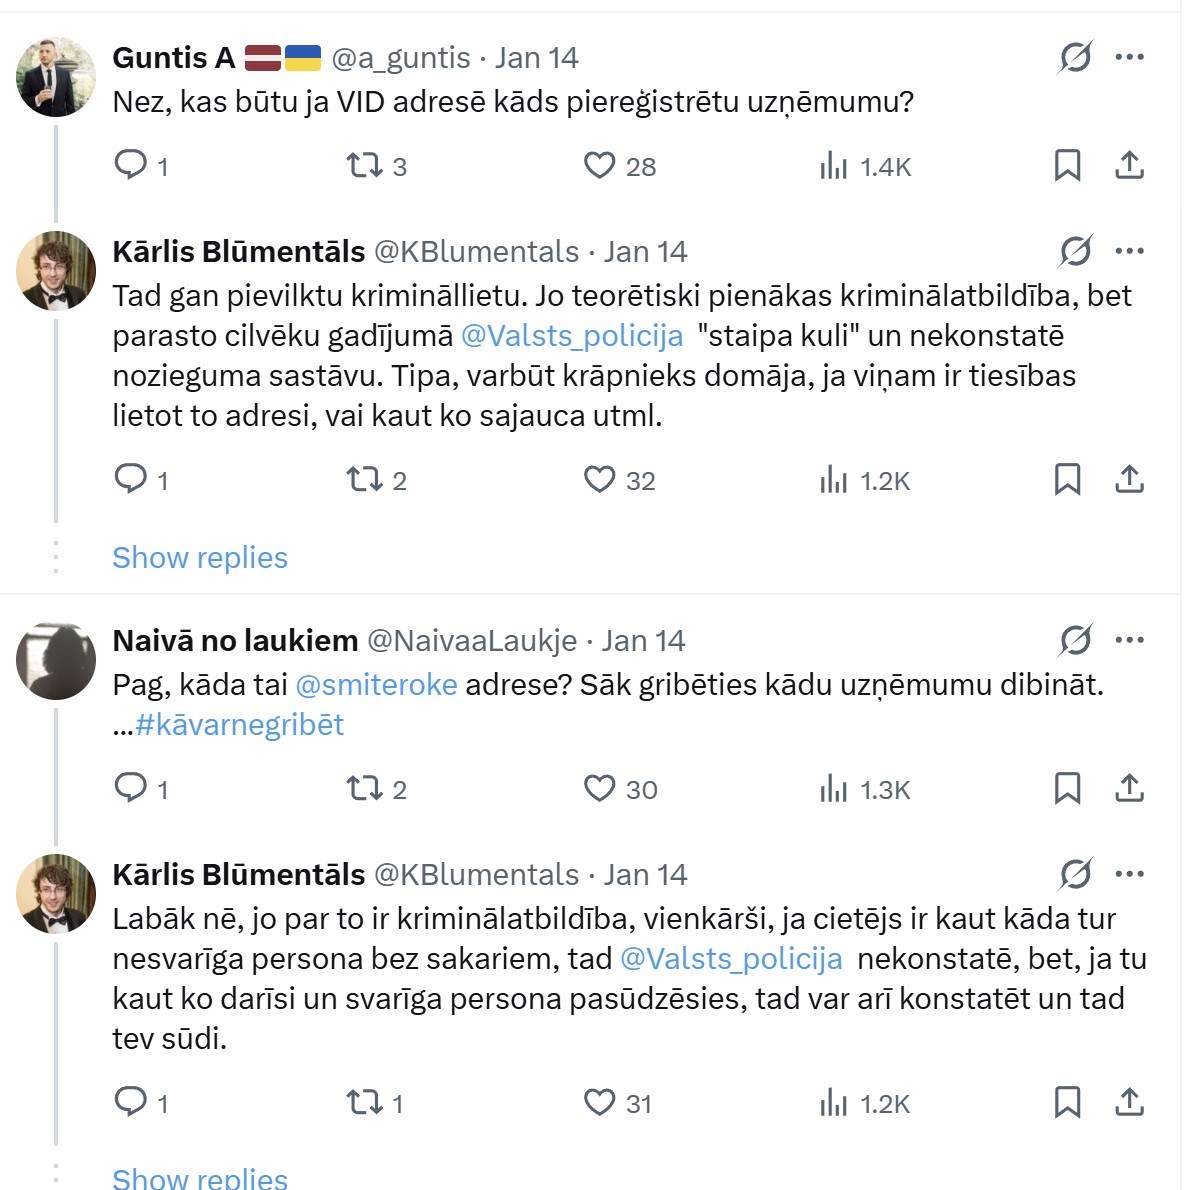Screen dimensions: 1190x1190
Task: Share the Naivā no laukiem tweet
Action: coord(1129,789)
